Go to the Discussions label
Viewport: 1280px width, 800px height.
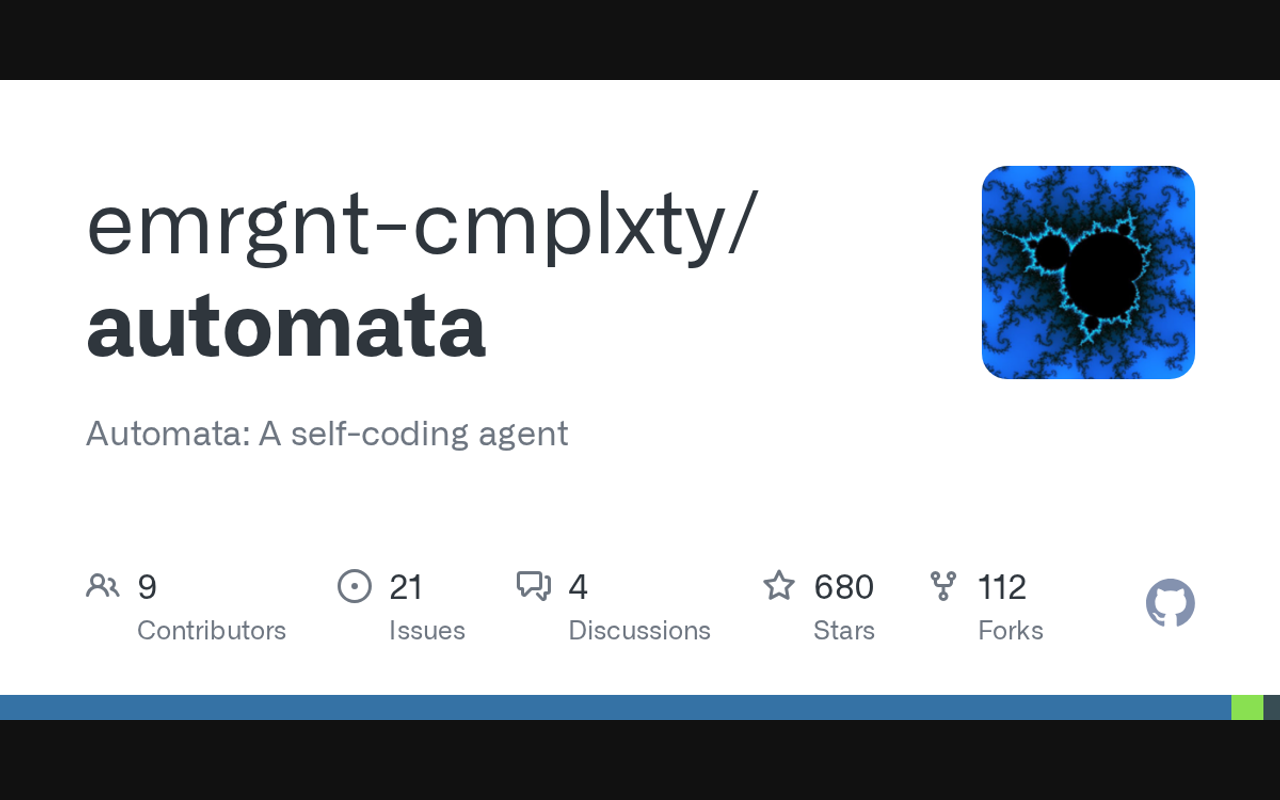[x=639, y=630]
